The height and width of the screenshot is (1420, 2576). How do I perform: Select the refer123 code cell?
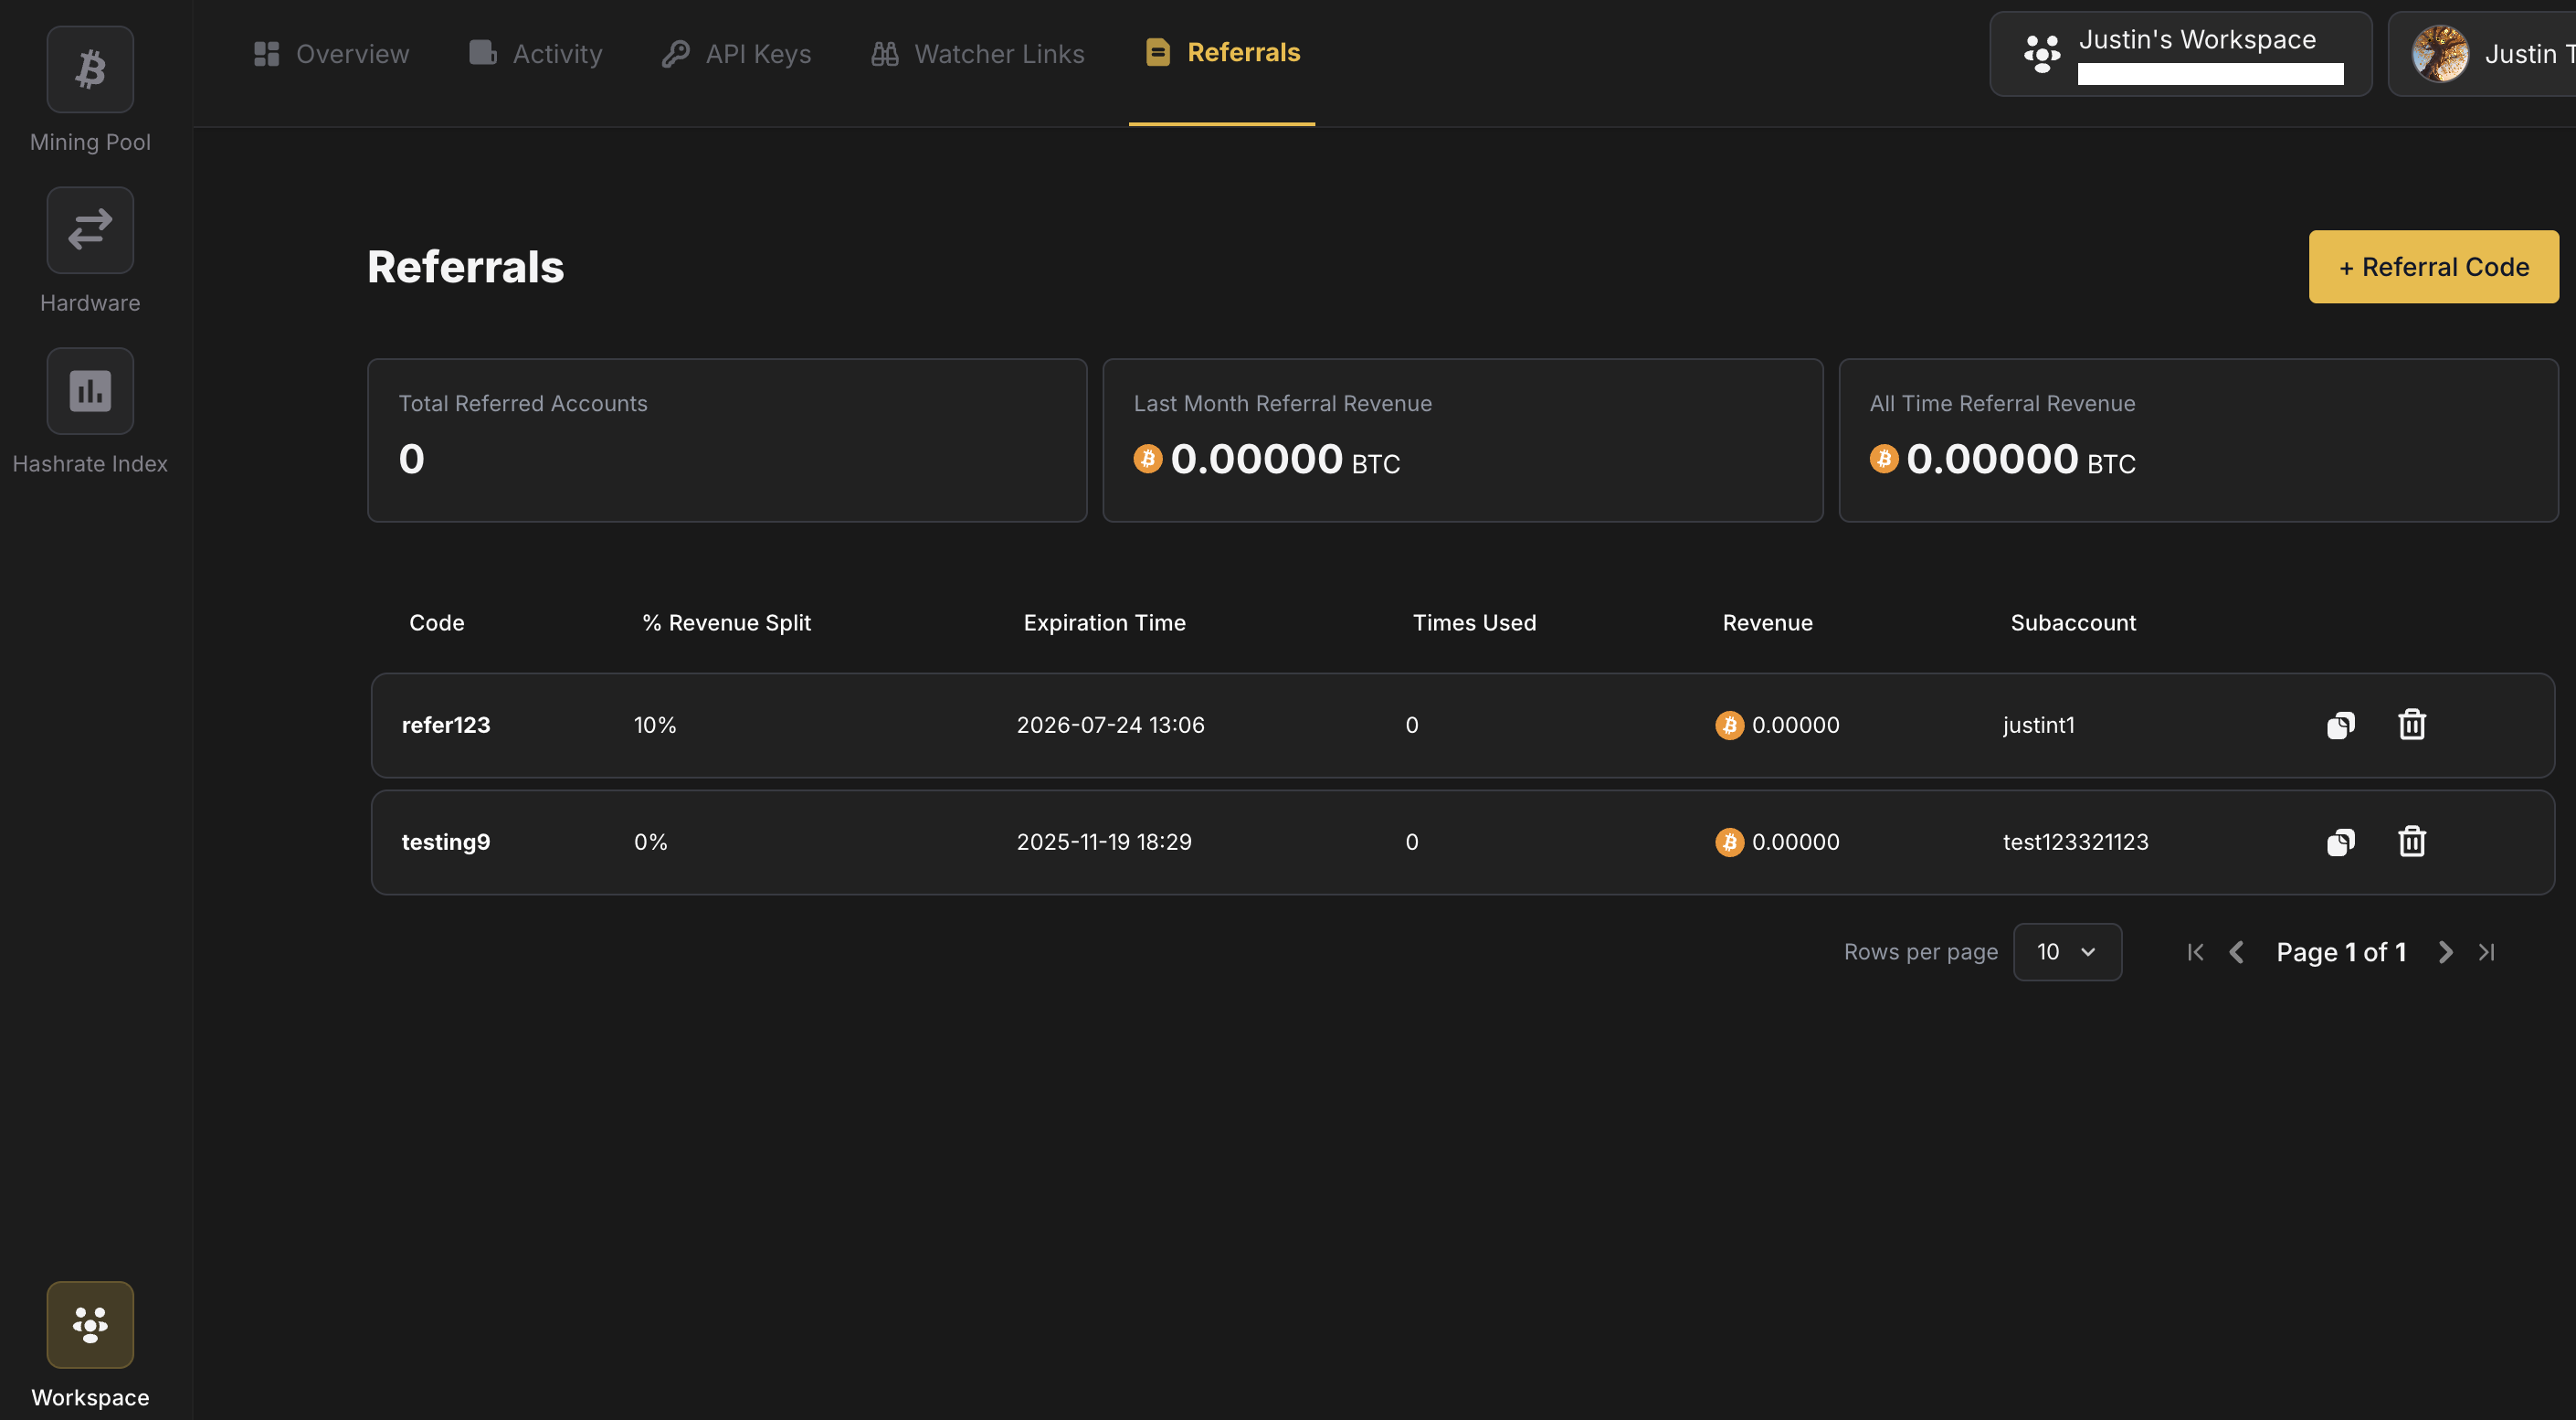click(x=446, y=725)
